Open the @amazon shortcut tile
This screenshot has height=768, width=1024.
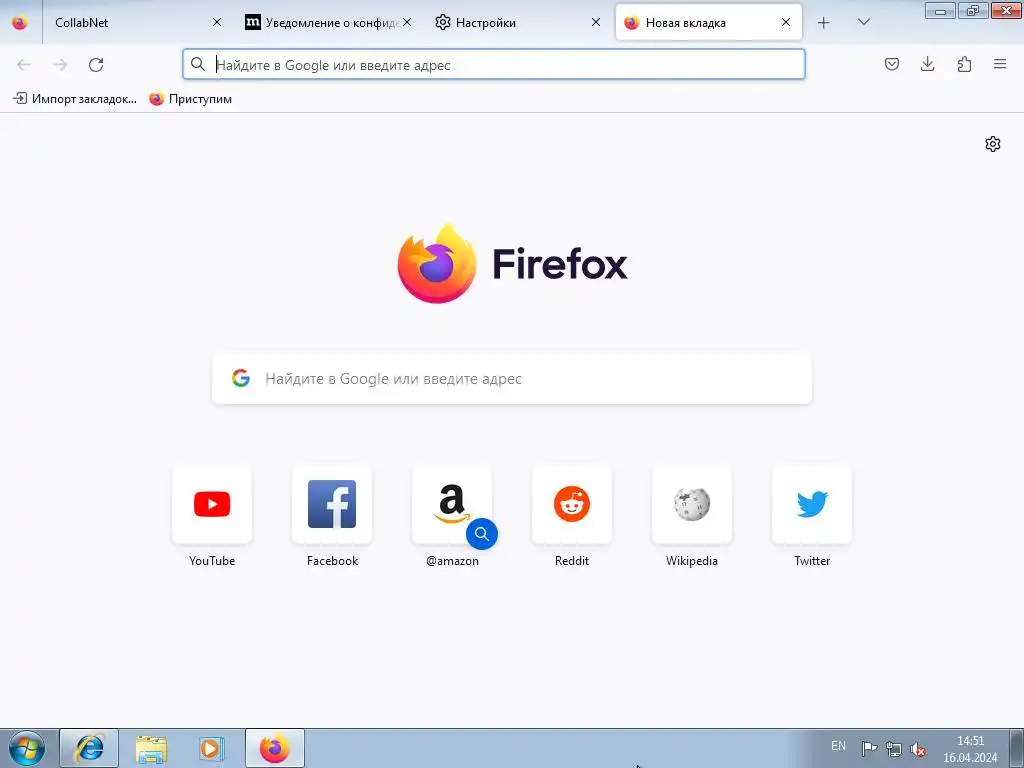point(452,504)
